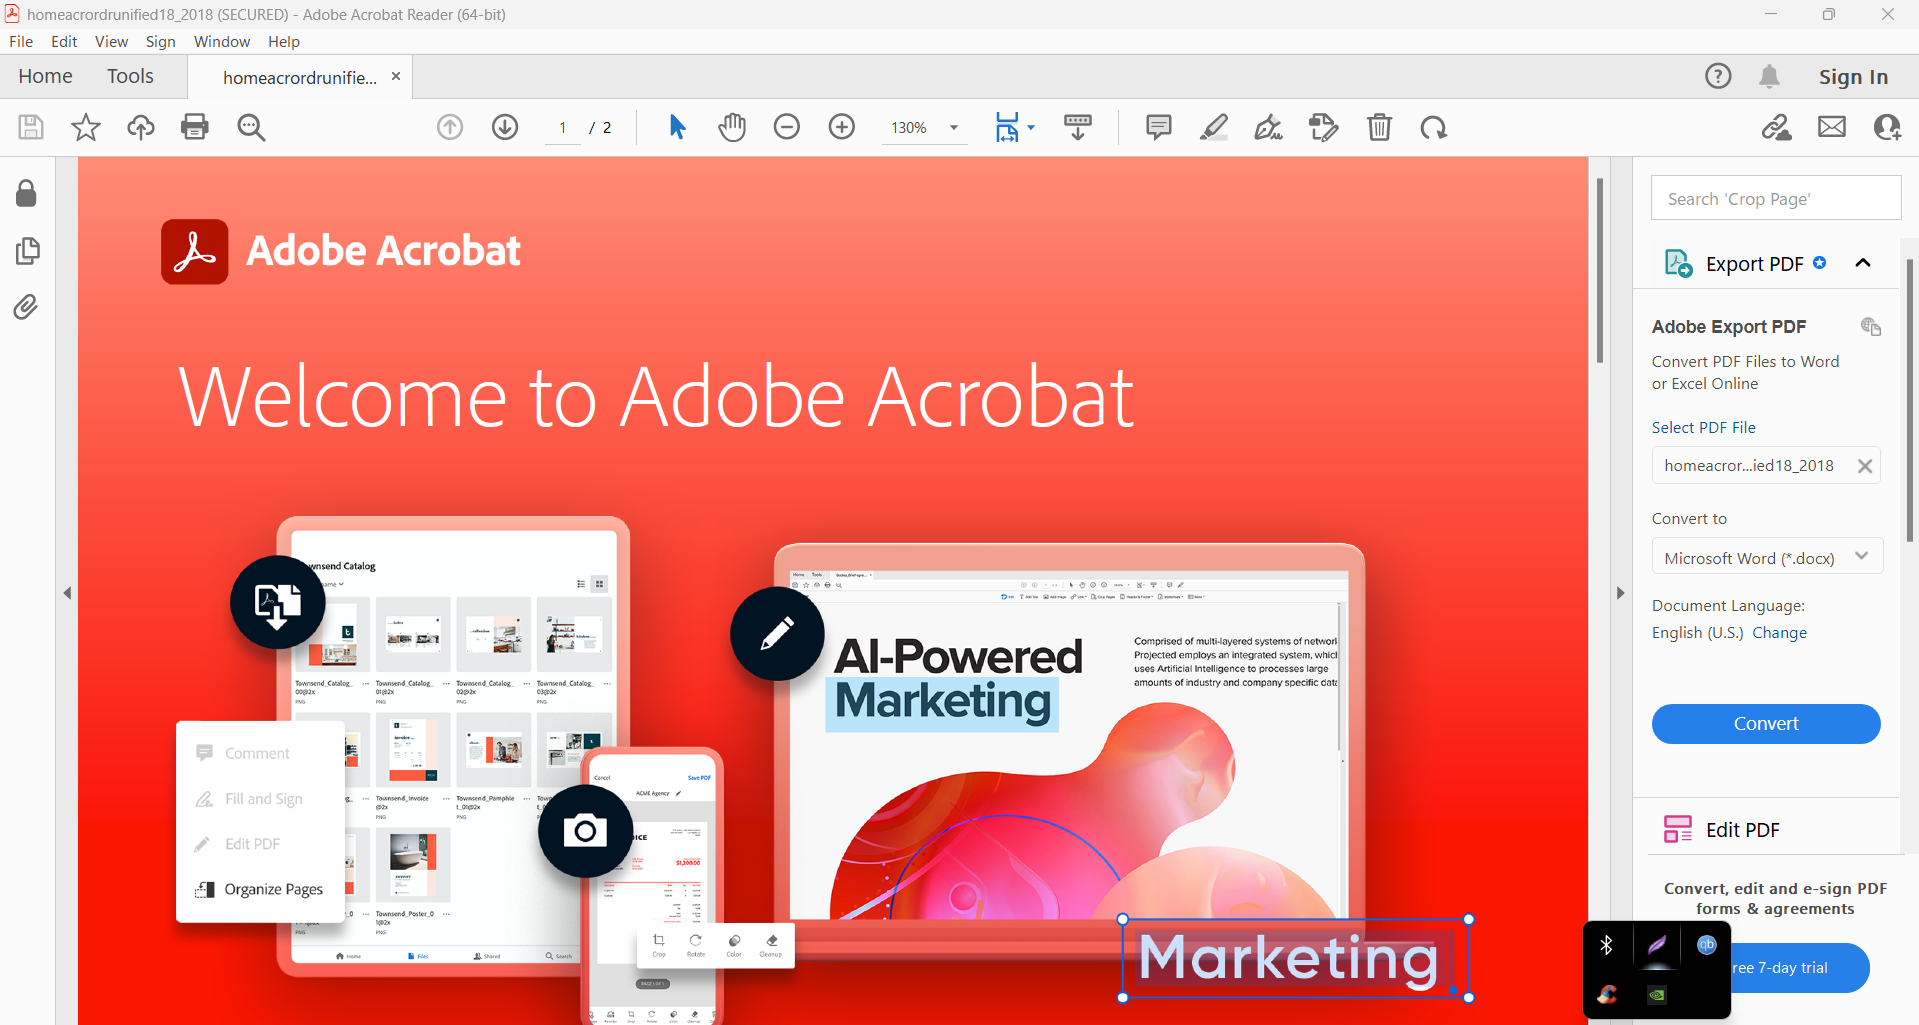This screenshot has height=1025, width=1919.
Task: Click Sign In
Action: click(1853, 76)
